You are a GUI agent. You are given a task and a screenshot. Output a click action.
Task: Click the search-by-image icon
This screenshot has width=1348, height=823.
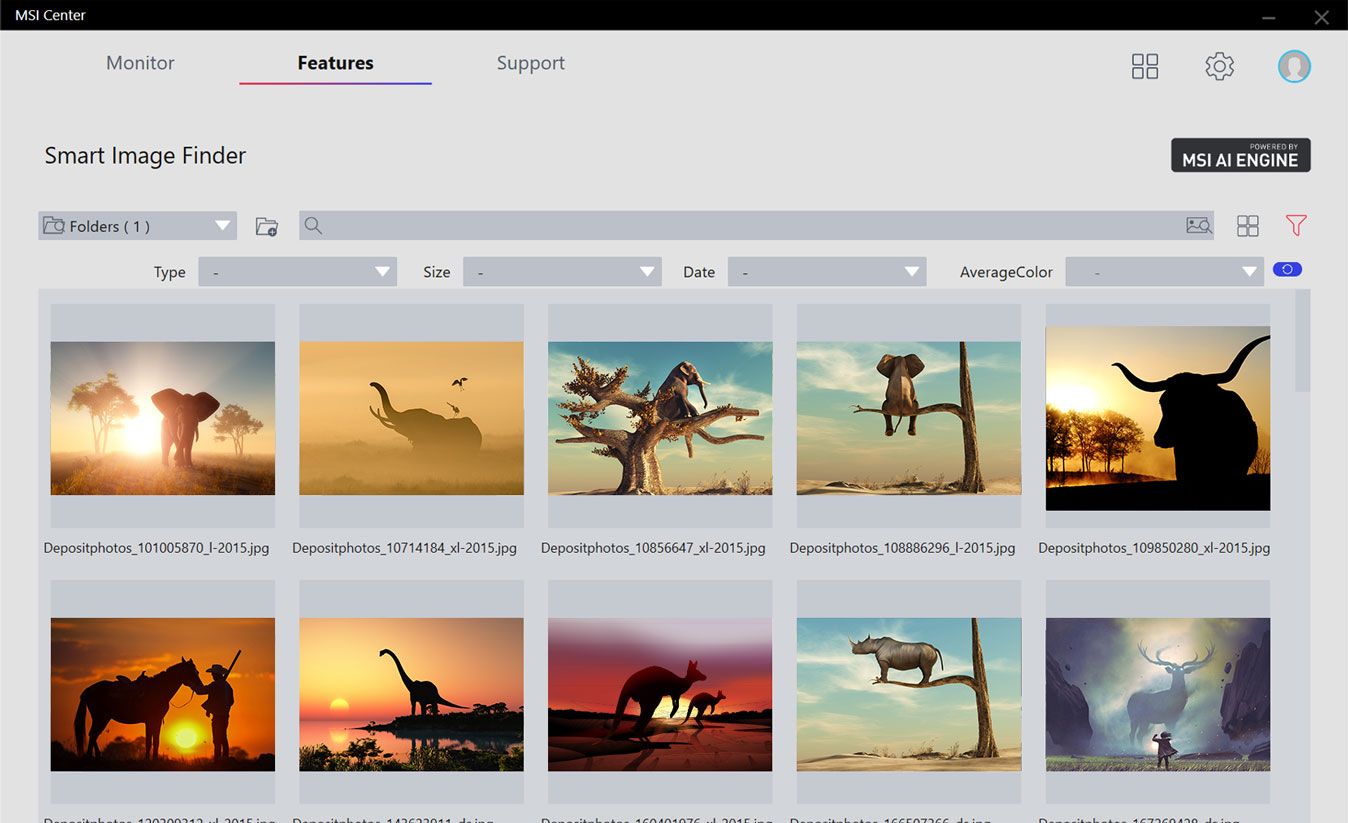pos(1198,226)
